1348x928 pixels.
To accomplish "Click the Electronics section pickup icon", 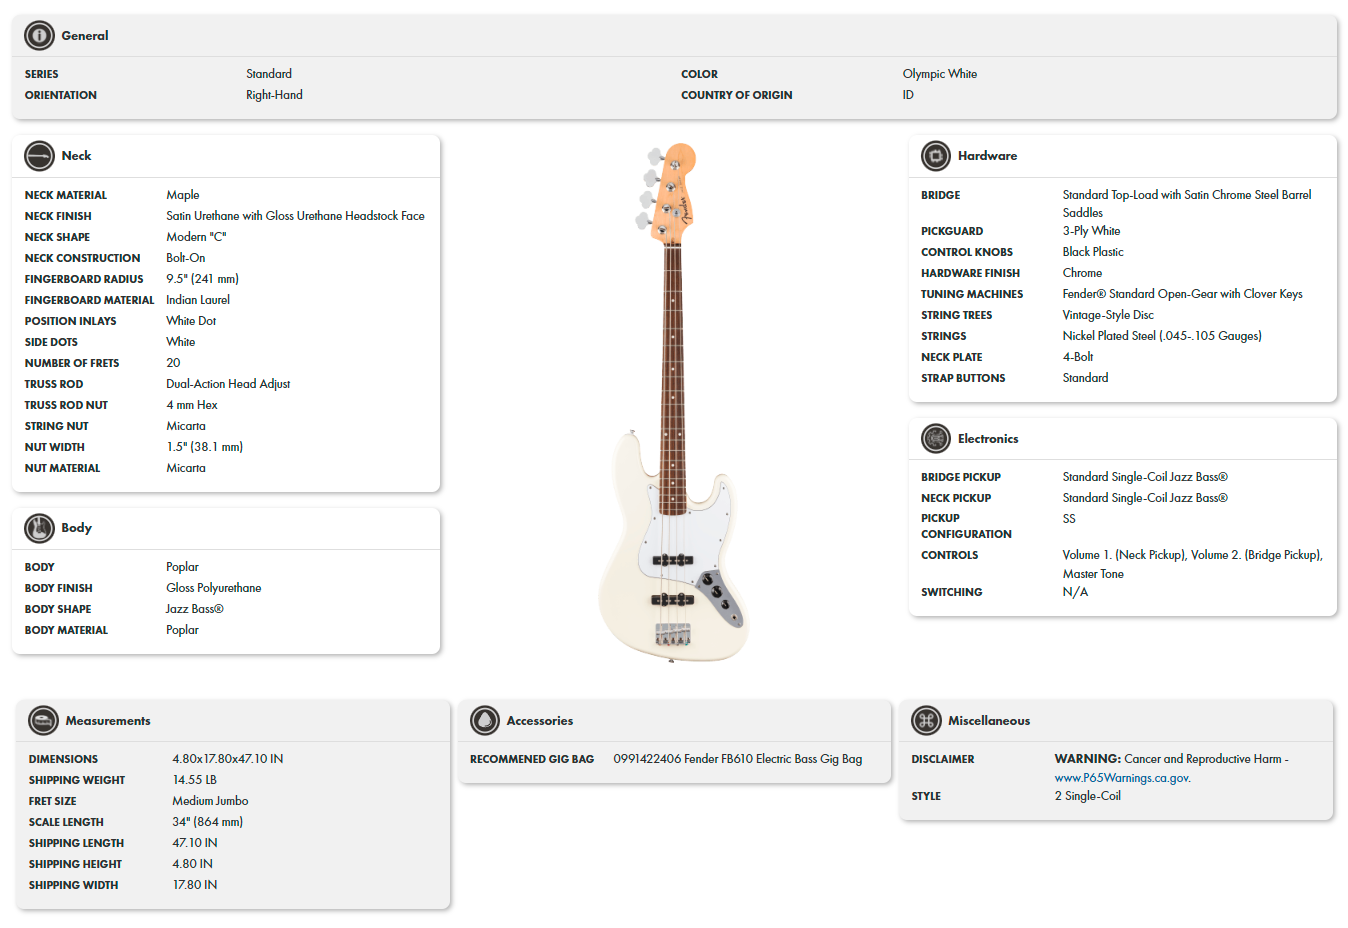I will (935, 438).
